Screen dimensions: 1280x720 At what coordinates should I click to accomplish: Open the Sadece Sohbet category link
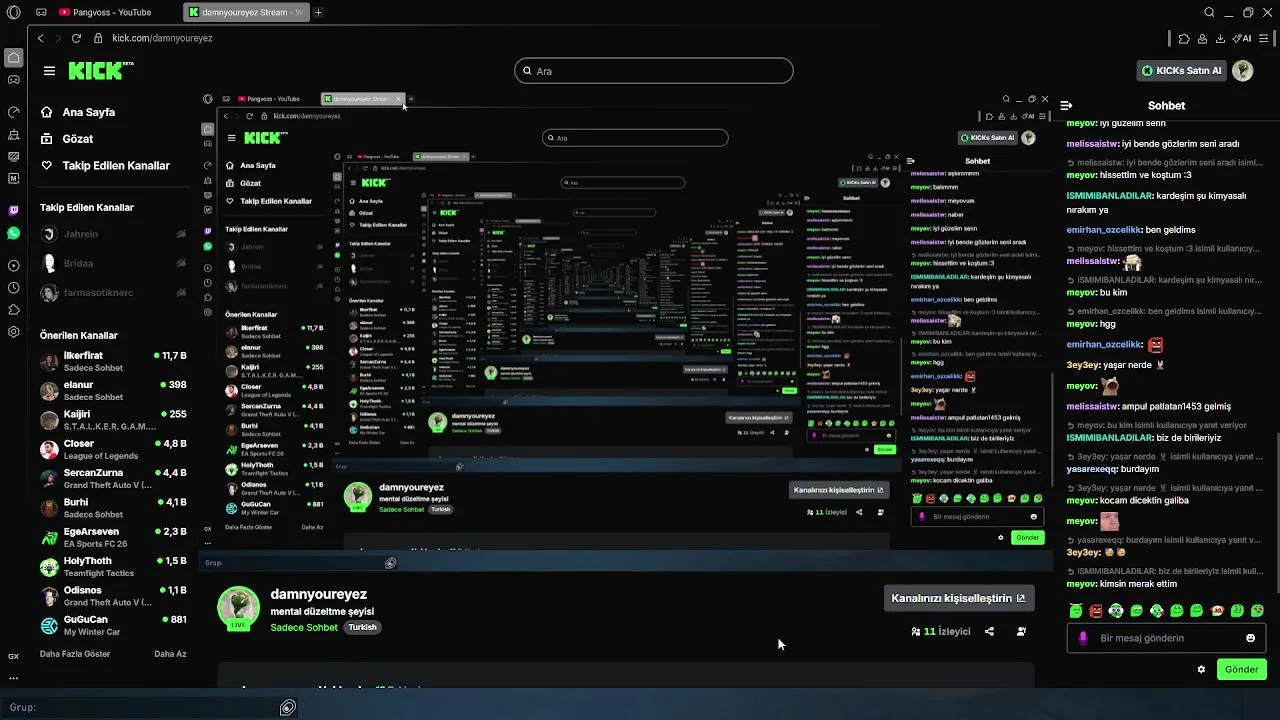(x=304, y=627)
